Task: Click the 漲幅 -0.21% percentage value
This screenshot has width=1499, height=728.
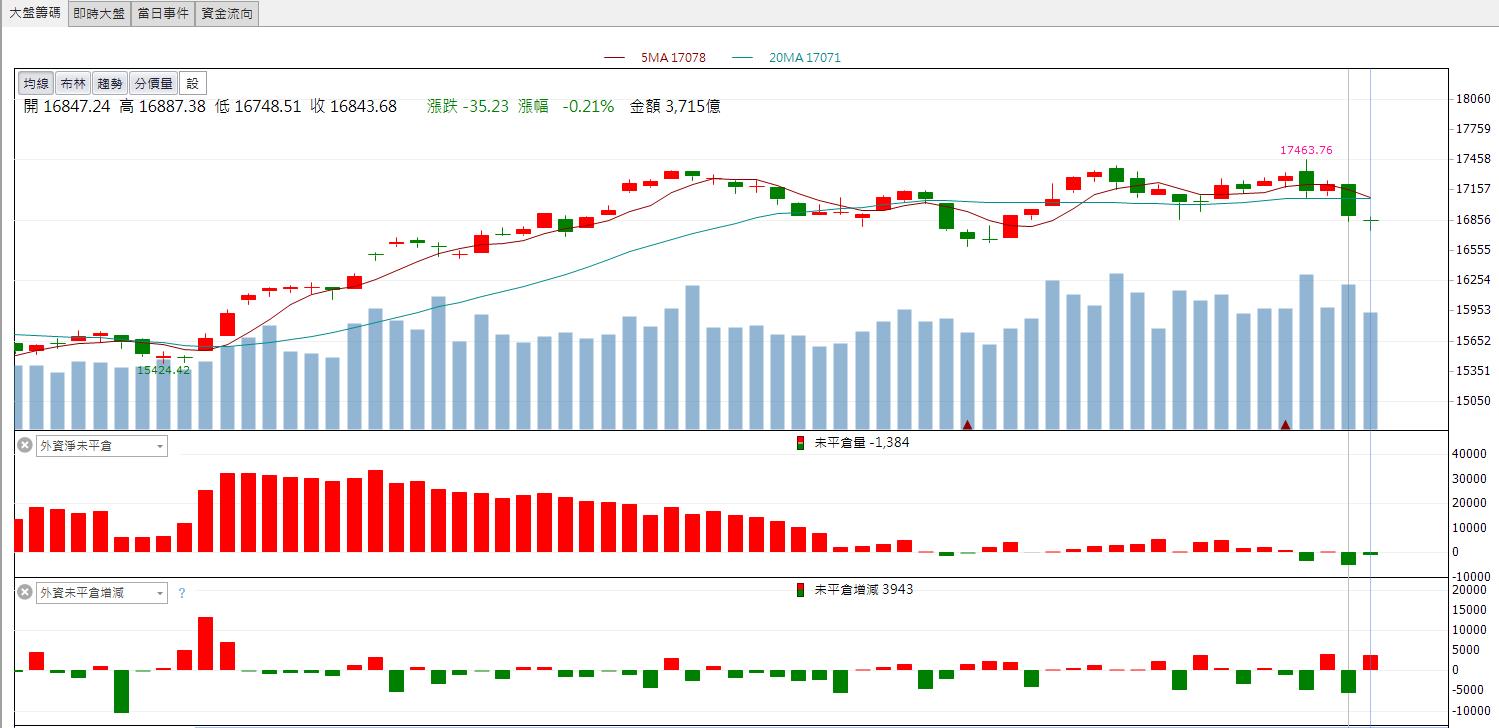Action: pos(566,106)
